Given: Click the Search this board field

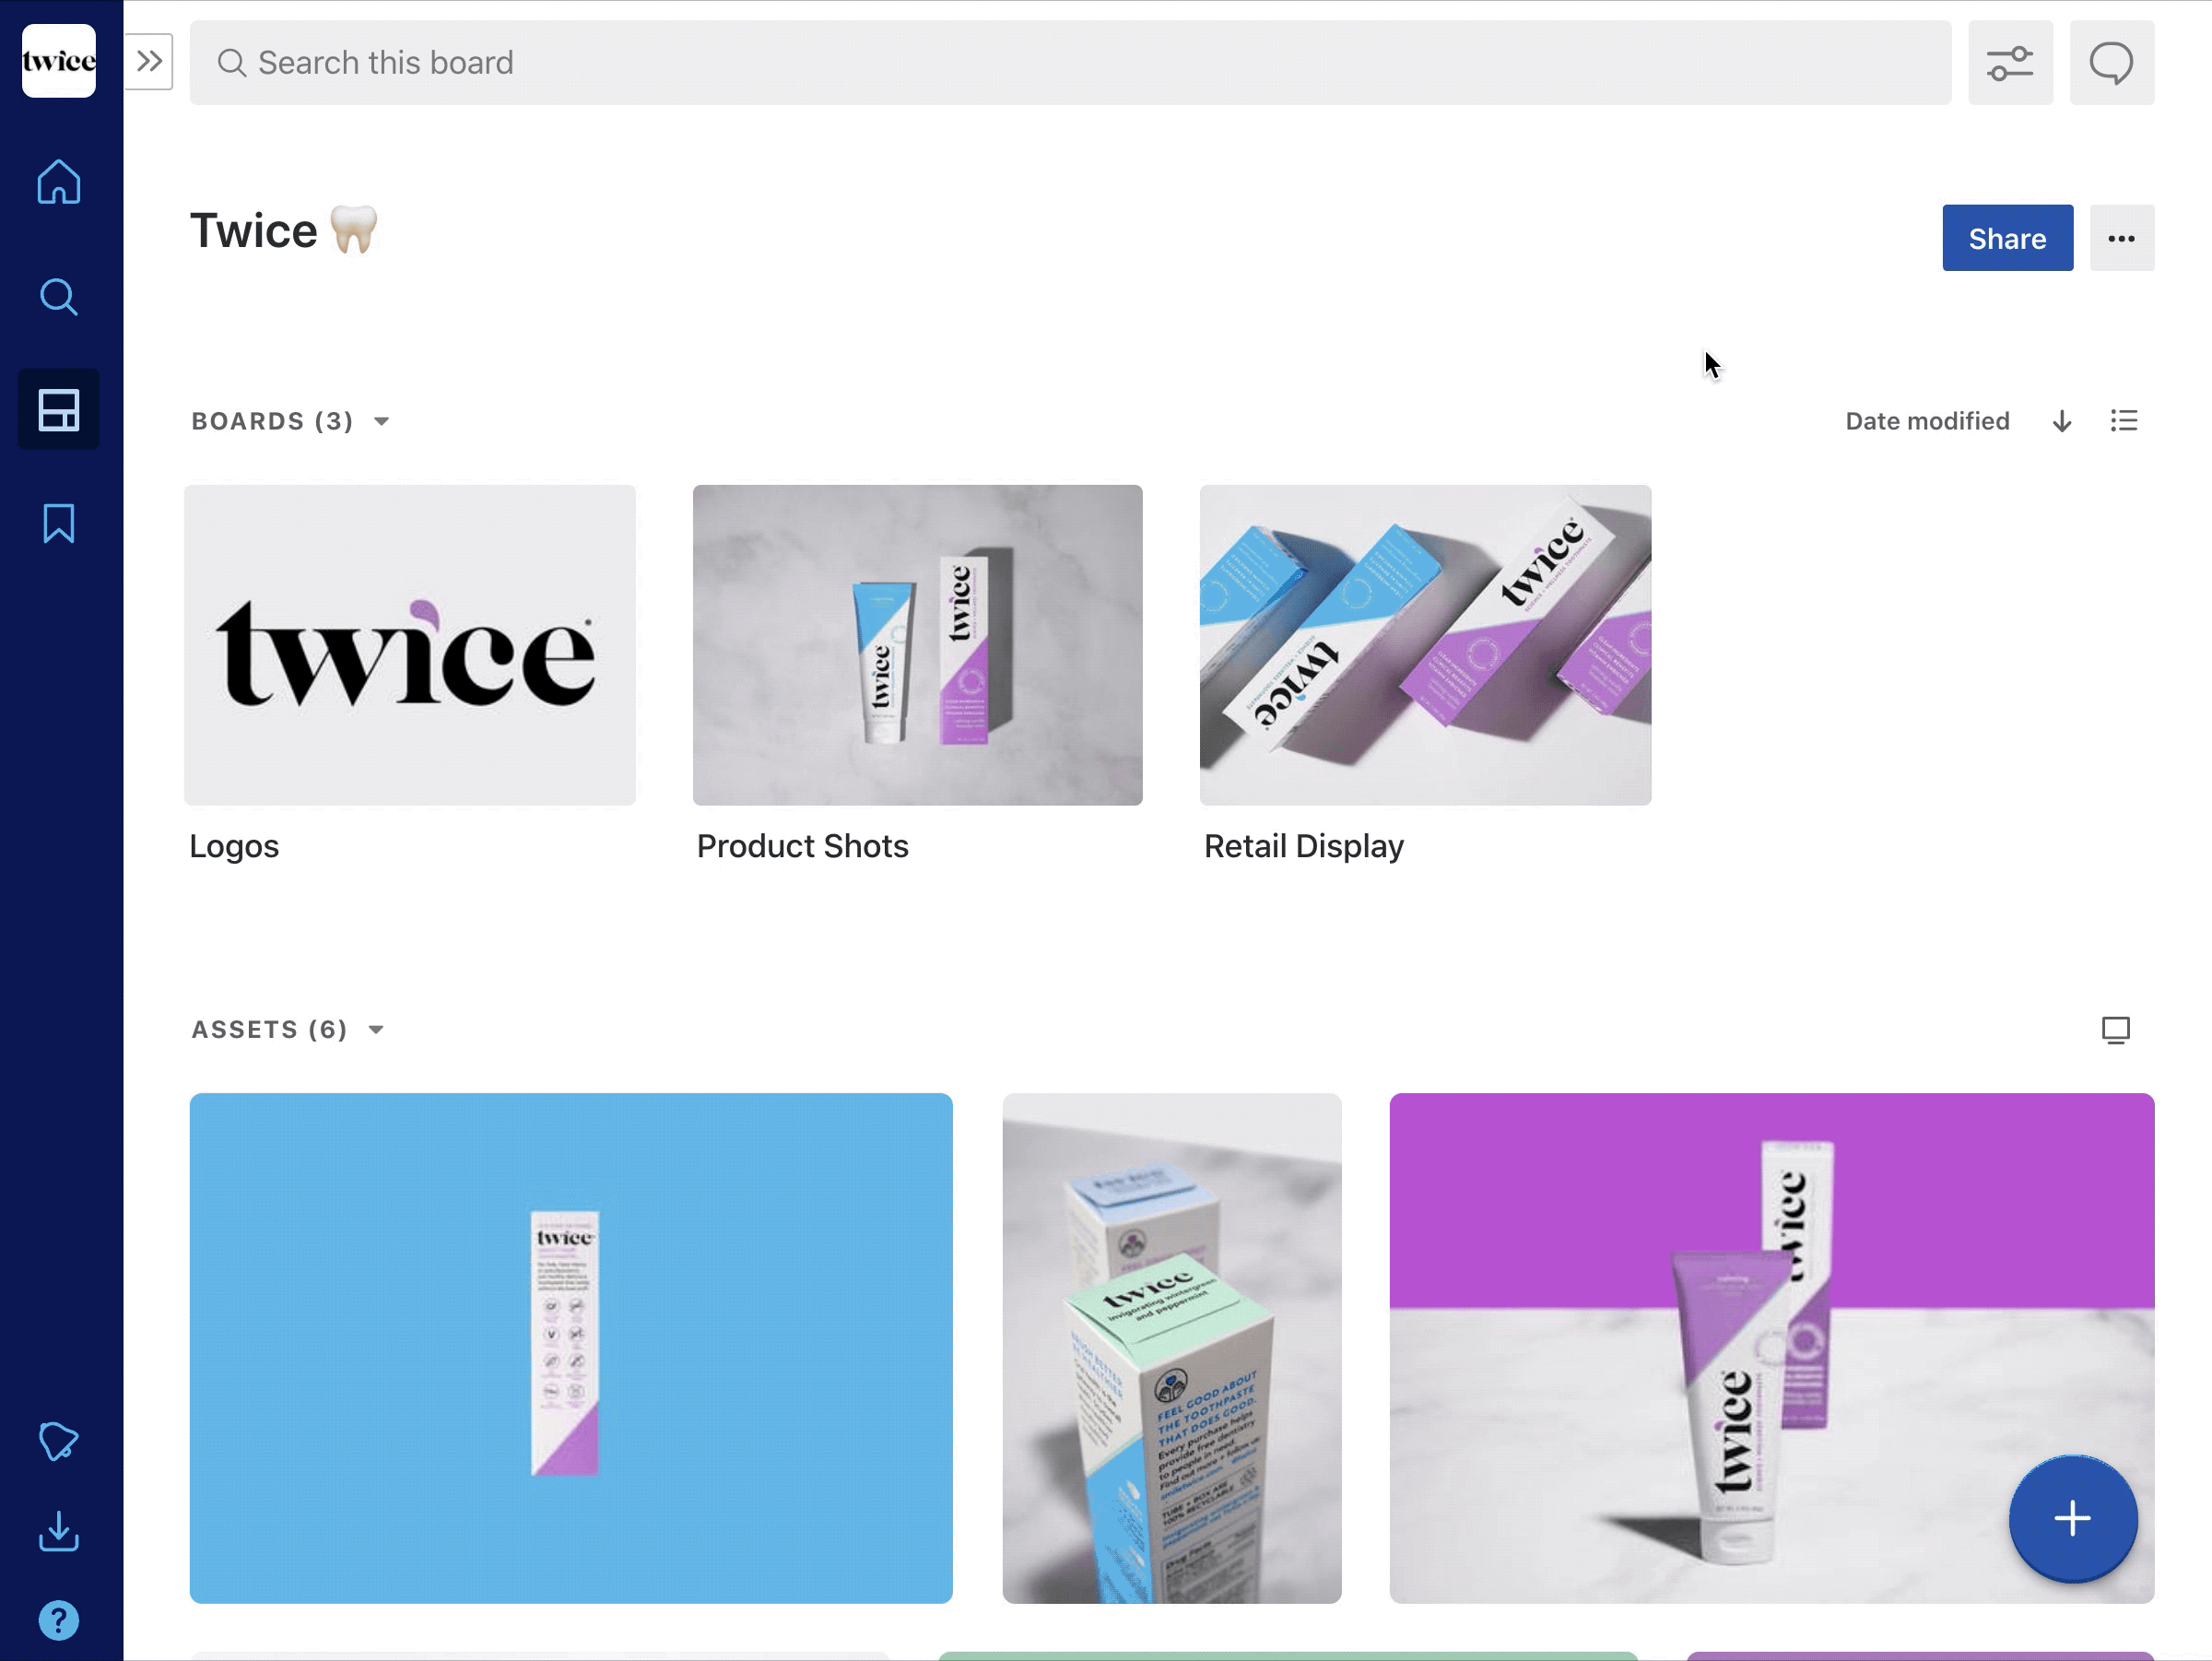Looking at the screenshot, I should click(x=1070, y=63).
